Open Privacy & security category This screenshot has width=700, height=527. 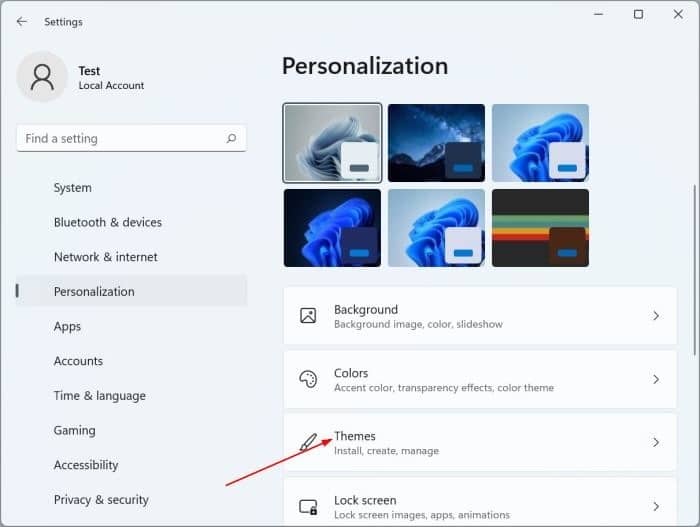[x=131, y=499]
